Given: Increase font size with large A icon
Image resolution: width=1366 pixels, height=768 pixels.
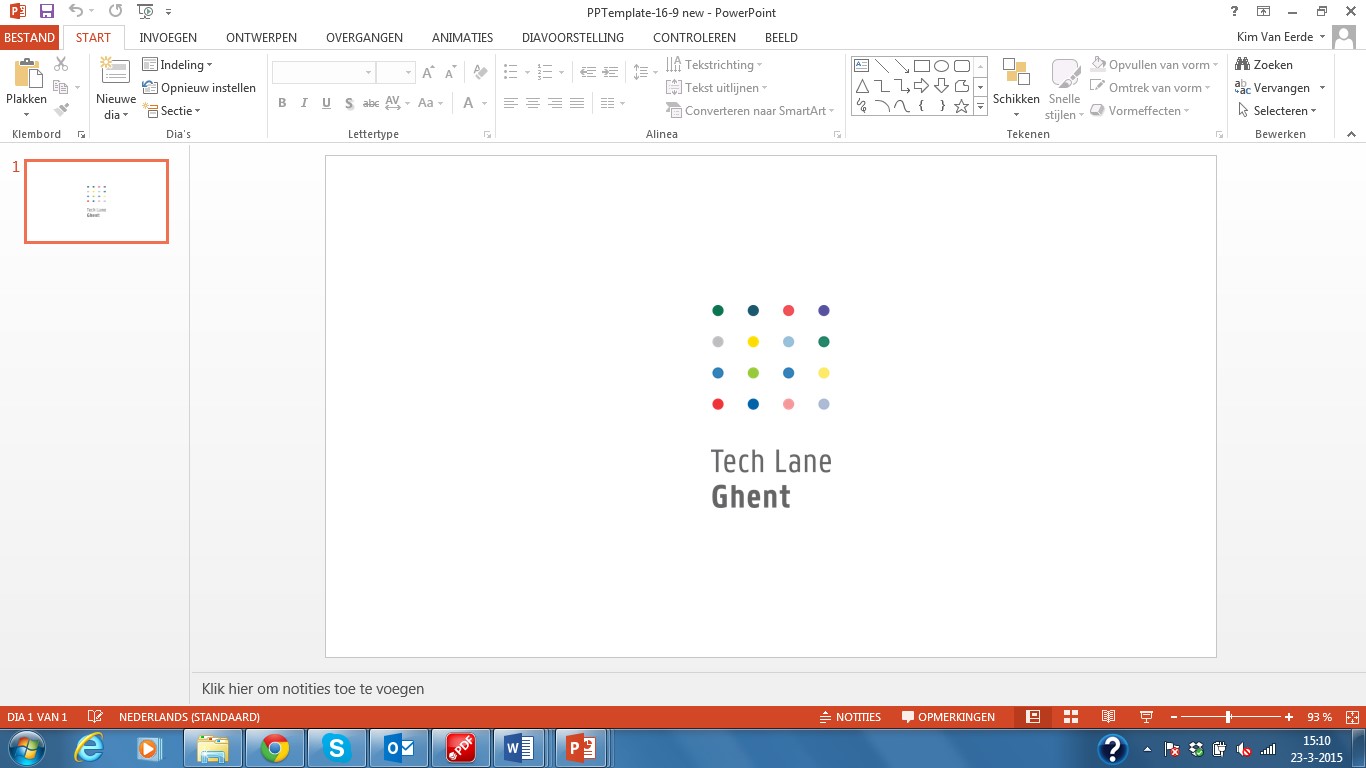Looking at the screenshot, I should [x=428, y=72].
